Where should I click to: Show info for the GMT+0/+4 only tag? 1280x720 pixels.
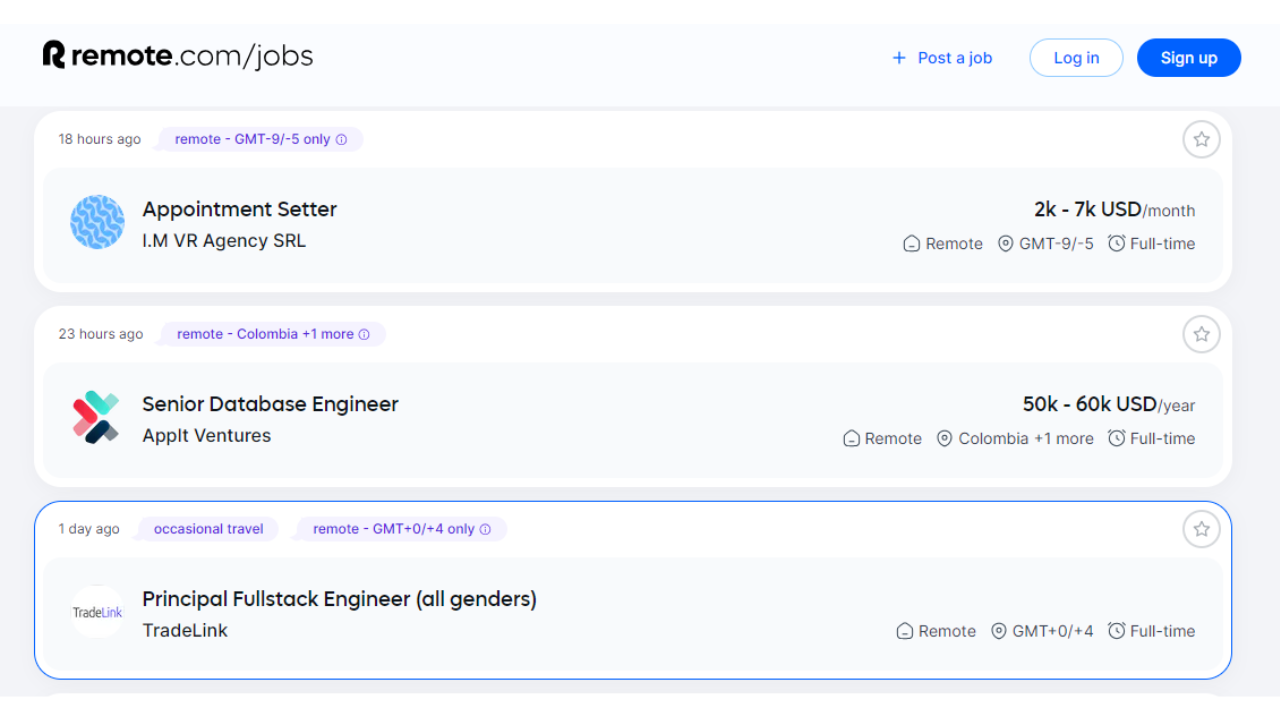point(485,530)
